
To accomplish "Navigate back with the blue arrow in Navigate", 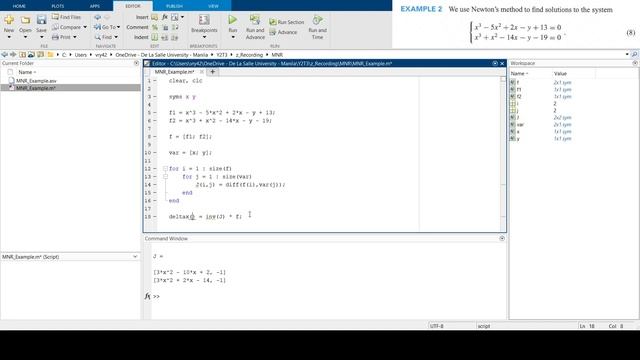I will click(x=97, y=17).
